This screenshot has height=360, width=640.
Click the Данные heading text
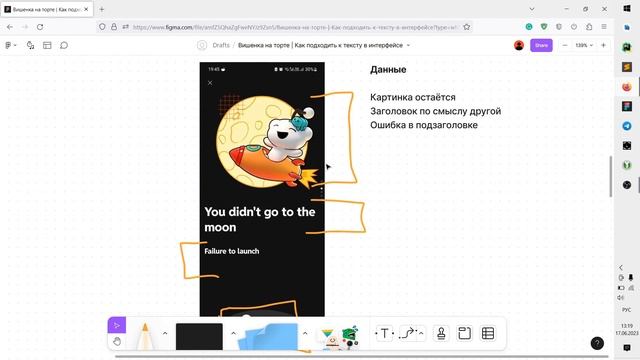pos(388,69)
